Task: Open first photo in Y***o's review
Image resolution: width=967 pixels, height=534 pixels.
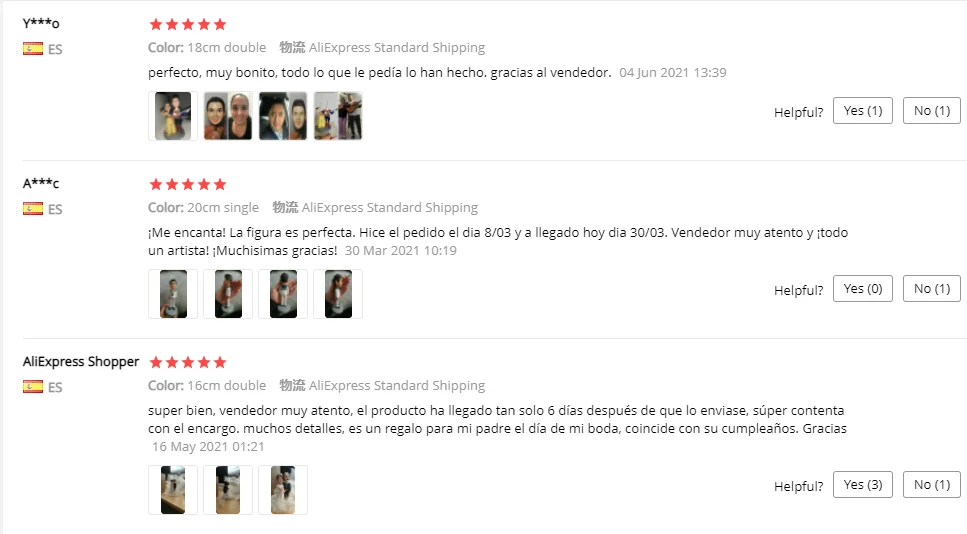Action: click(173, 116)
